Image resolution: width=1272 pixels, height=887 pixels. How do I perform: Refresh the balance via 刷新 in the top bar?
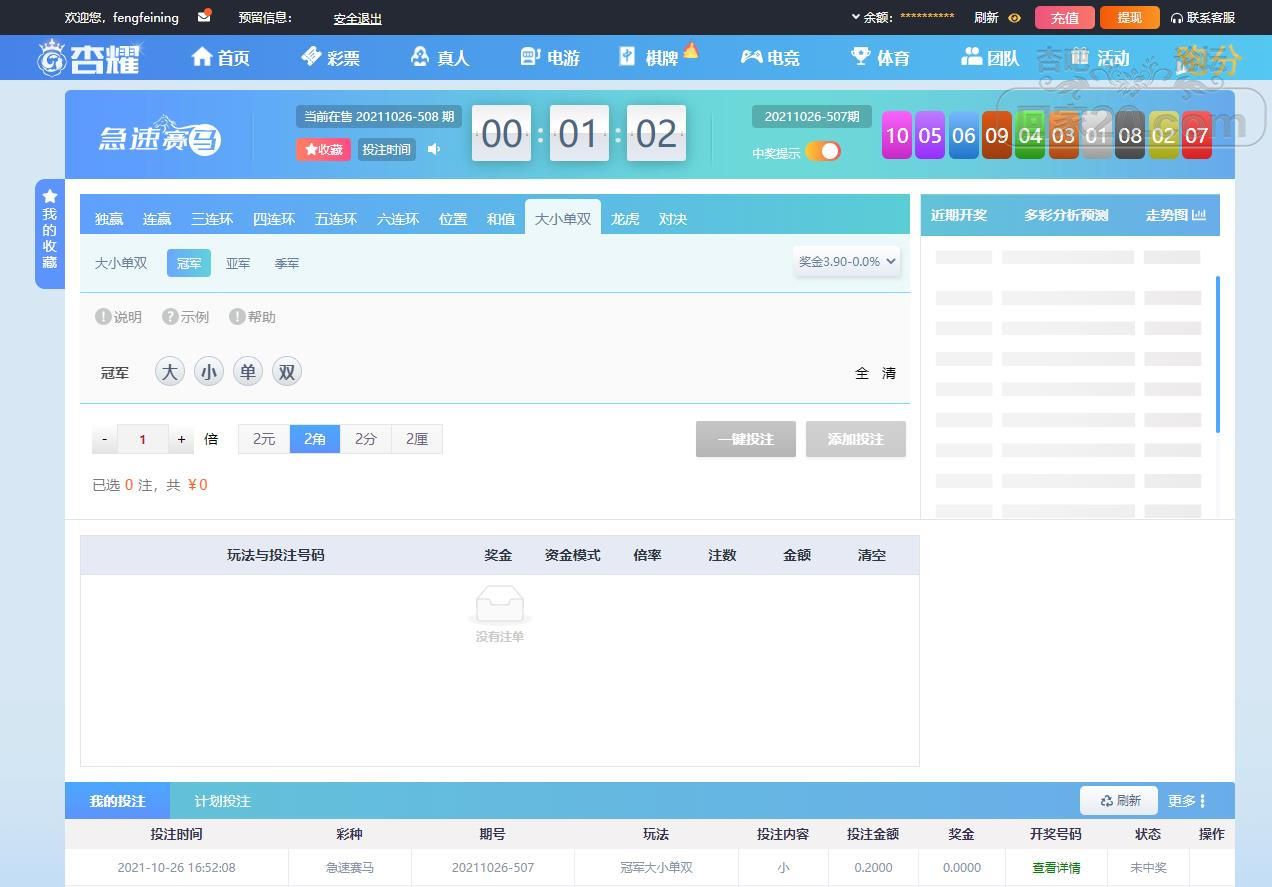[986, 18]
